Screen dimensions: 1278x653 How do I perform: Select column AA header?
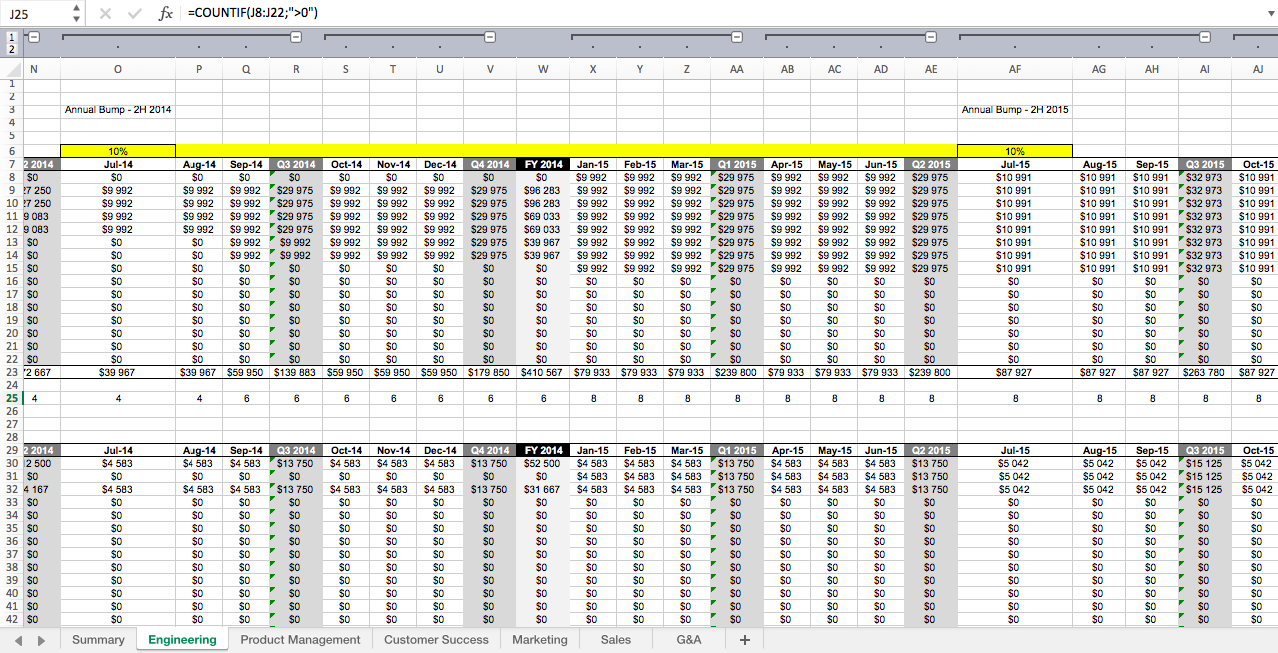click(x=737, y=69)
